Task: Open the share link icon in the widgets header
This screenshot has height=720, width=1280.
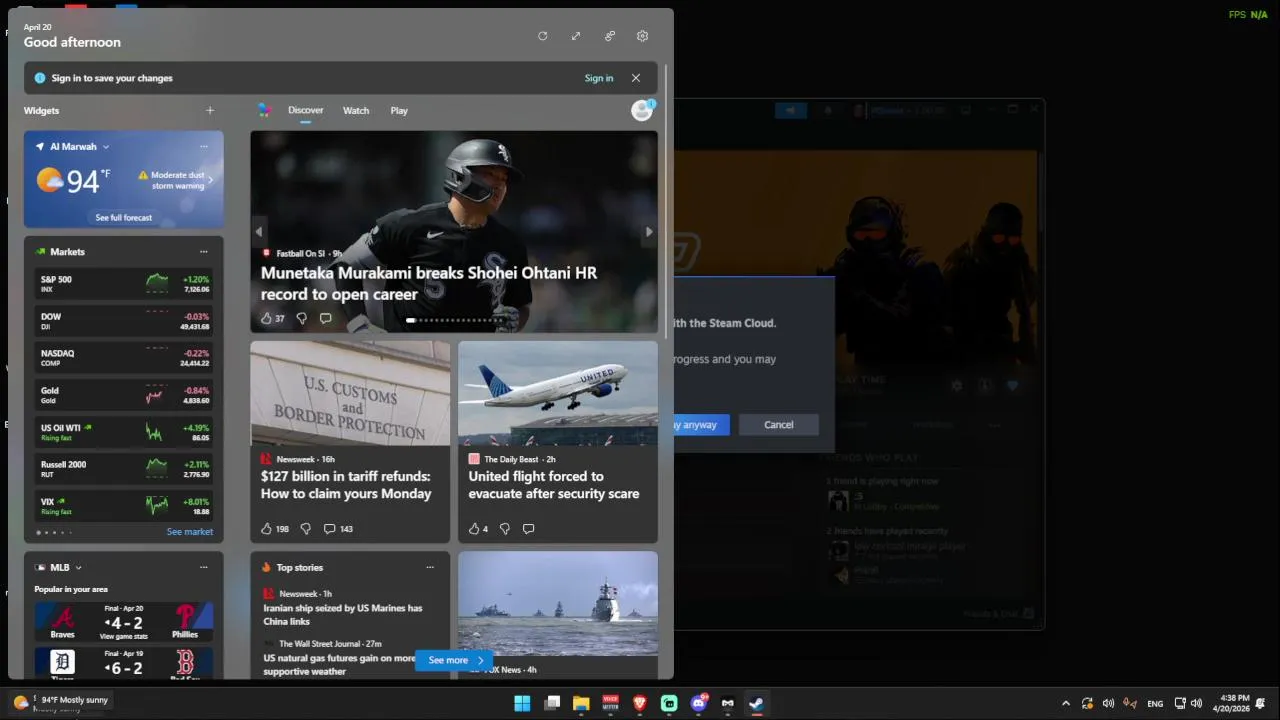Action: click(609, 36)
